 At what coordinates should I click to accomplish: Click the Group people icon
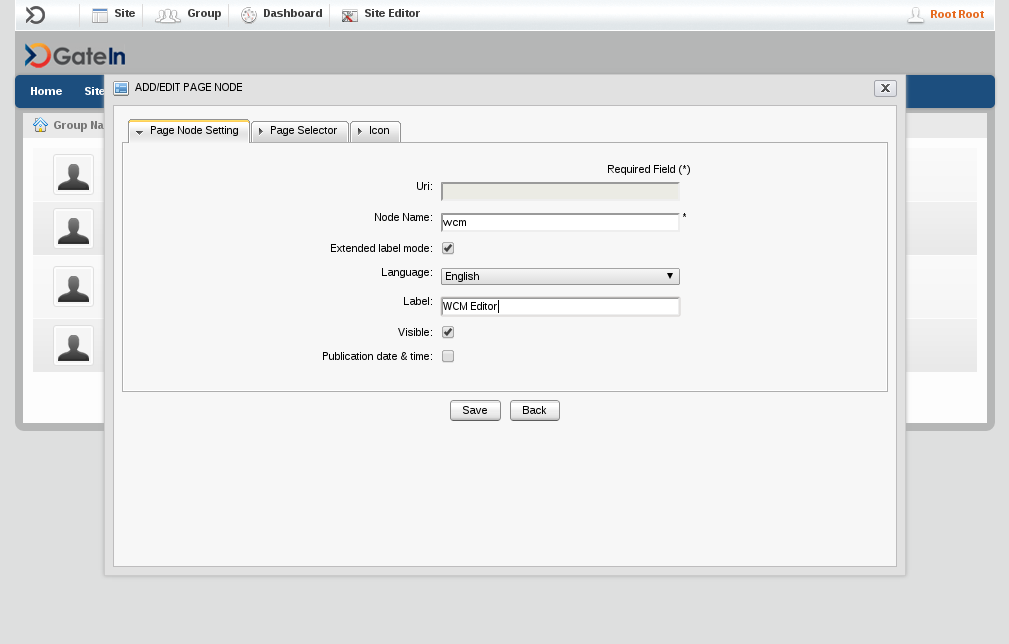168,15
